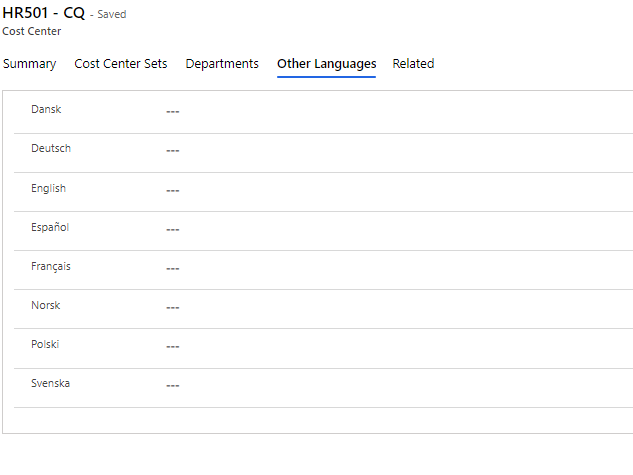This screenshot has width=633, height=475.
Task: Select the English field label
Action: (48, 188)
